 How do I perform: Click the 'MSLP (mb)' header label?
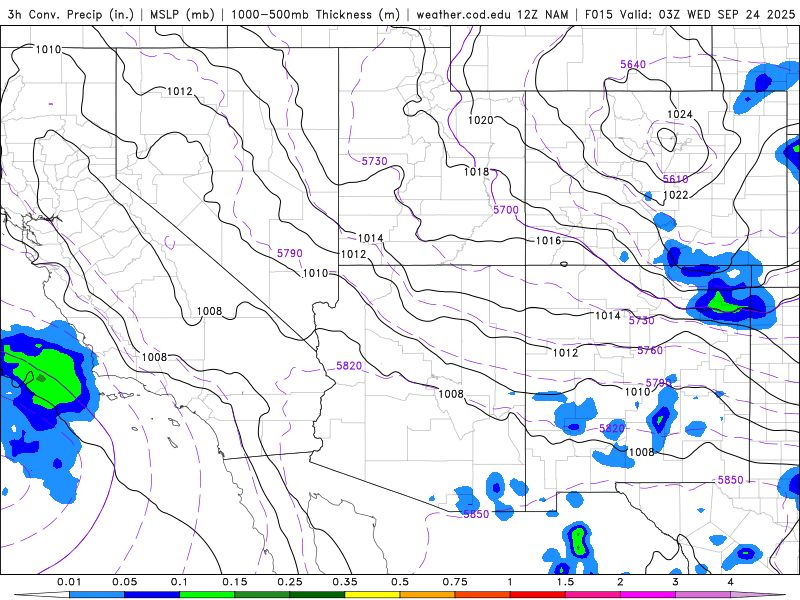tap(182, 14)
